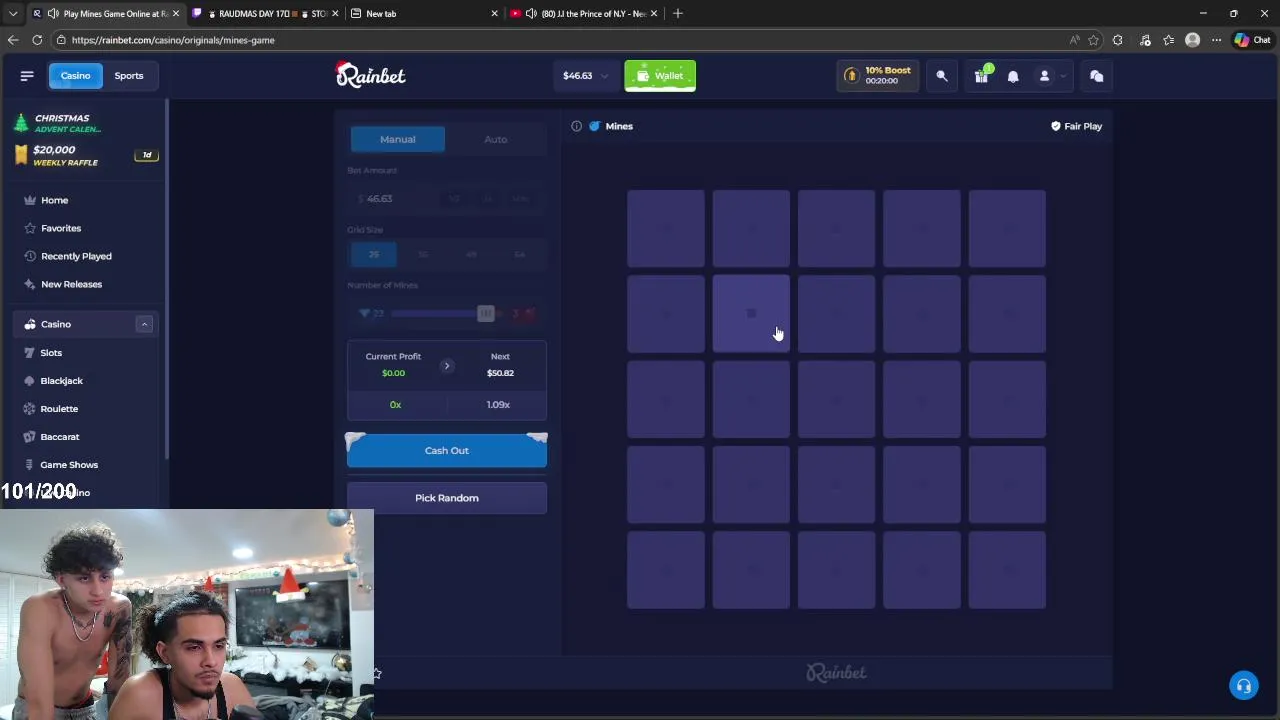
Task: Open the Fair Play shield
Action: (1076, 126)
